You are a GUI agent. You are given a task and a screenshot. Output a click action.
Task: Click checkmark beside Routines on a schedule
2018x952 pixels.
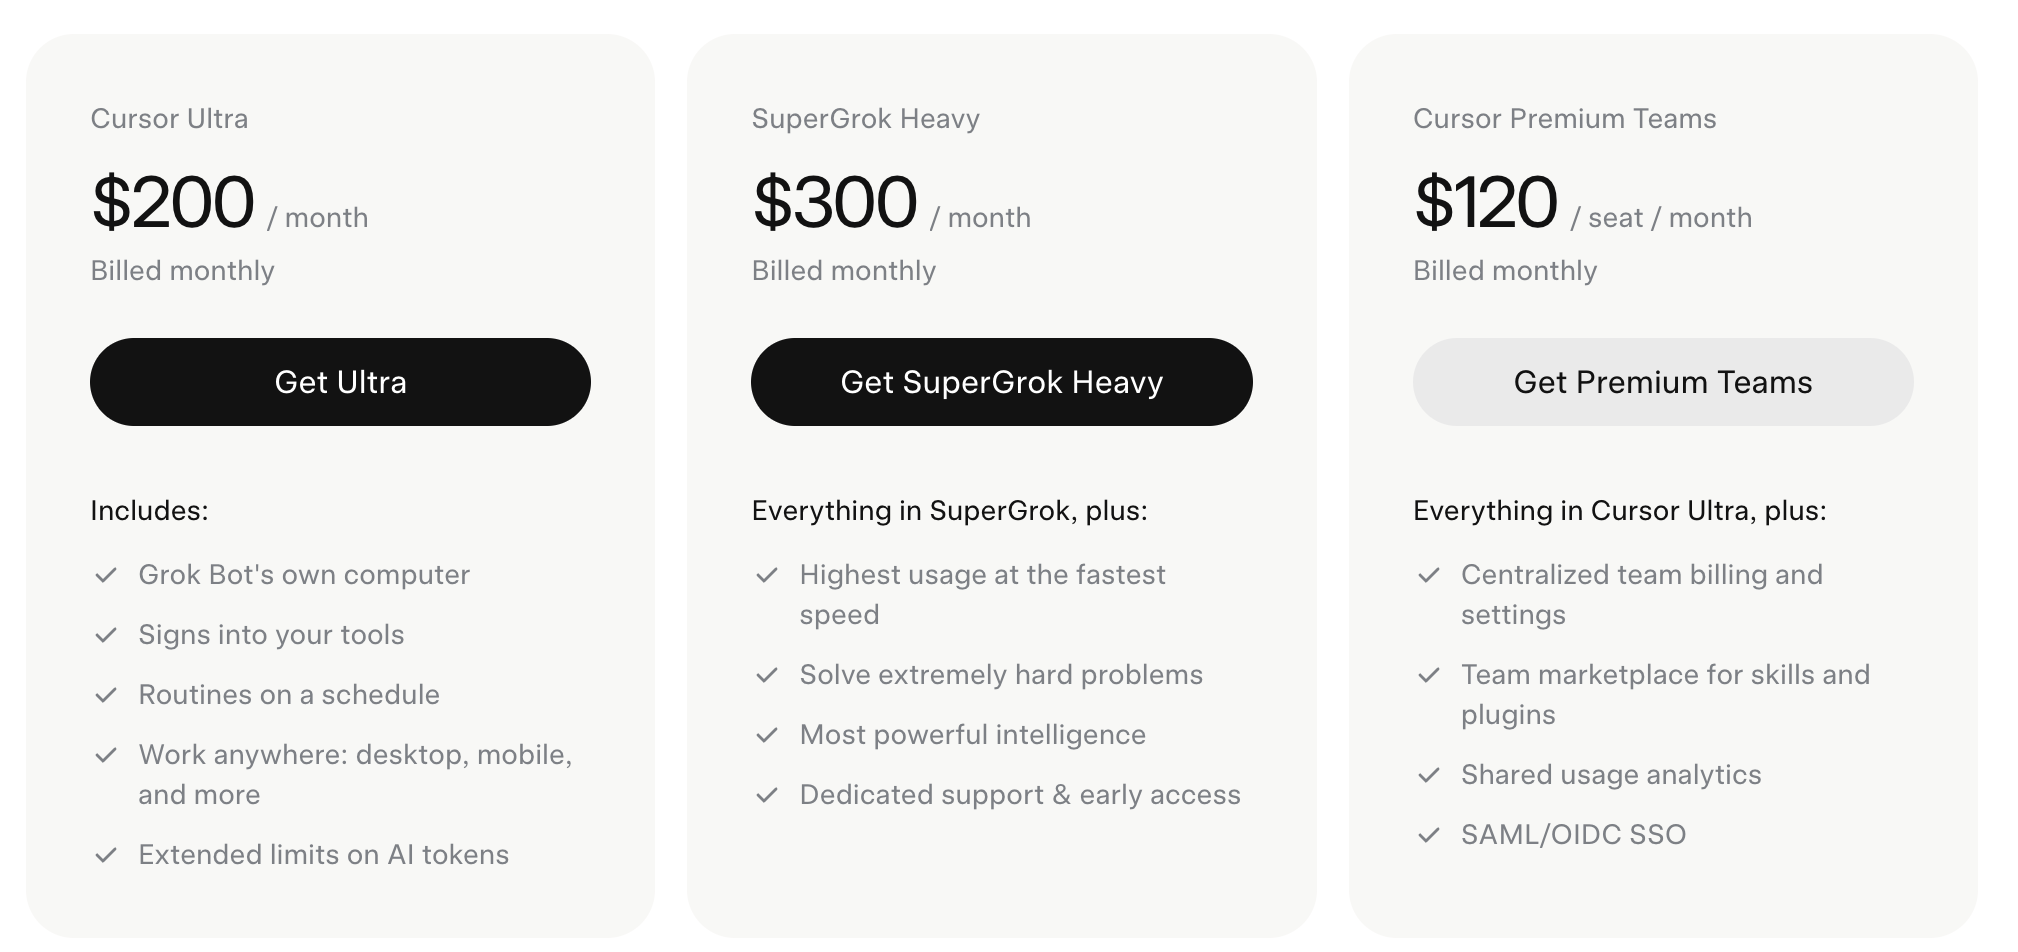pyautogui.click(x=106, y=695)
